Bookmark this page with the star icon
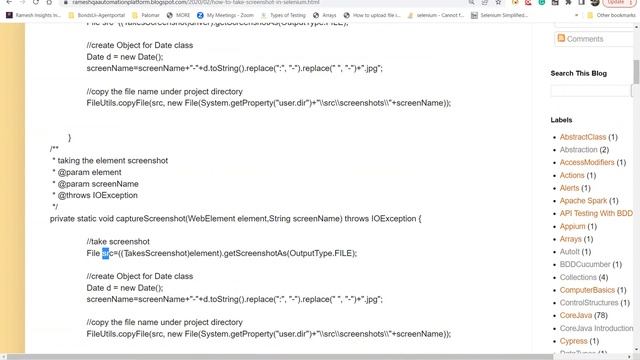Image resolution: width=640 pixels, height=360 pixels. pyautogui.click(x=498, y=2)
